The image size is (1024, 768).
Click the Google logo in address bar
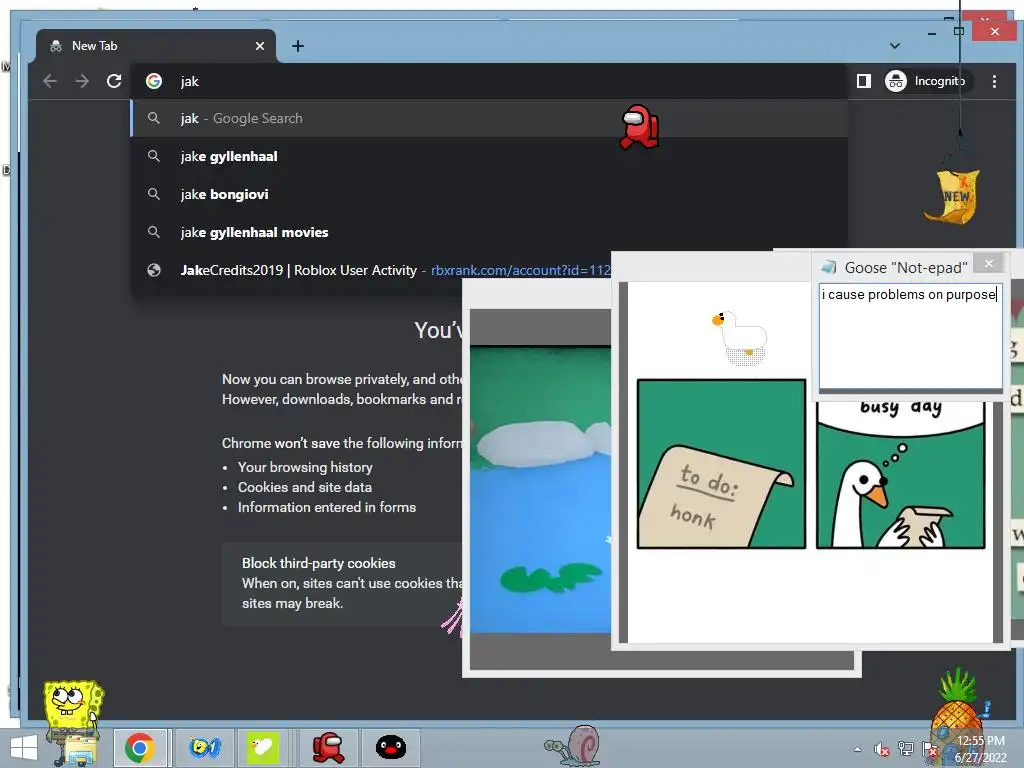(154, 81)
